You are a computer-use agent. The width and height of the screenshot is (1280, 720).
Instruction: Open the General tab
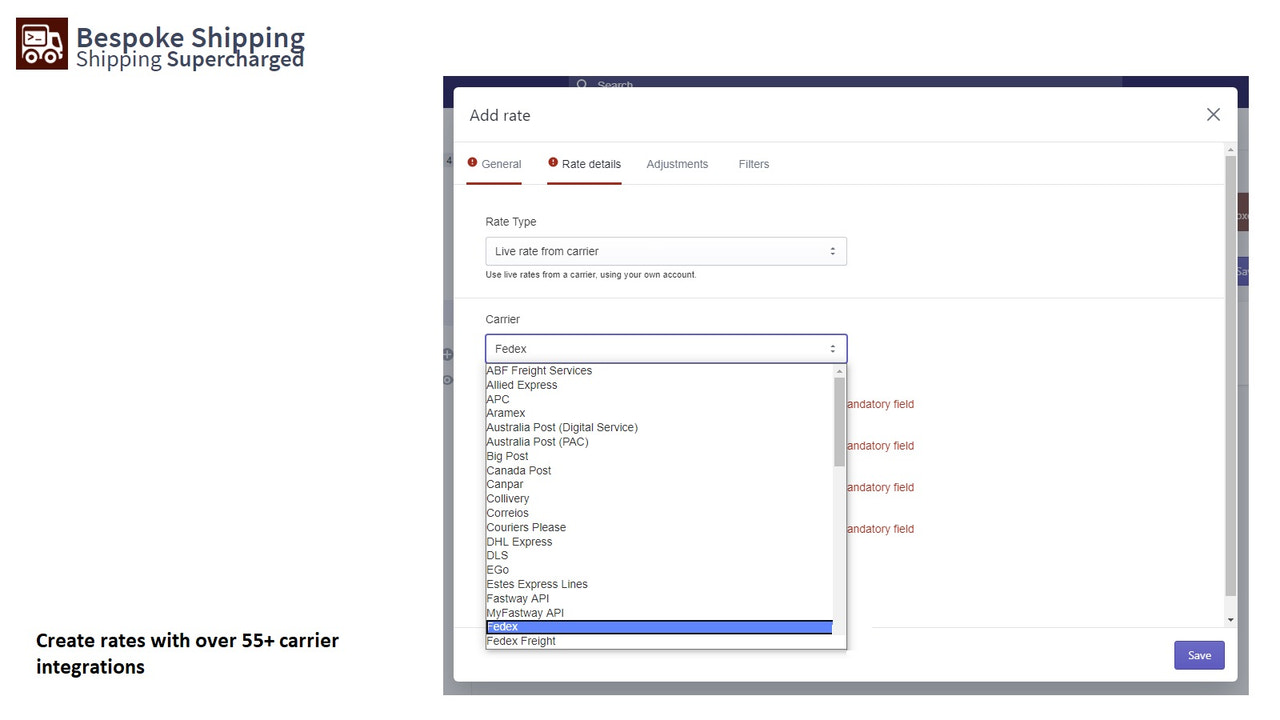[x=501, y=164]
